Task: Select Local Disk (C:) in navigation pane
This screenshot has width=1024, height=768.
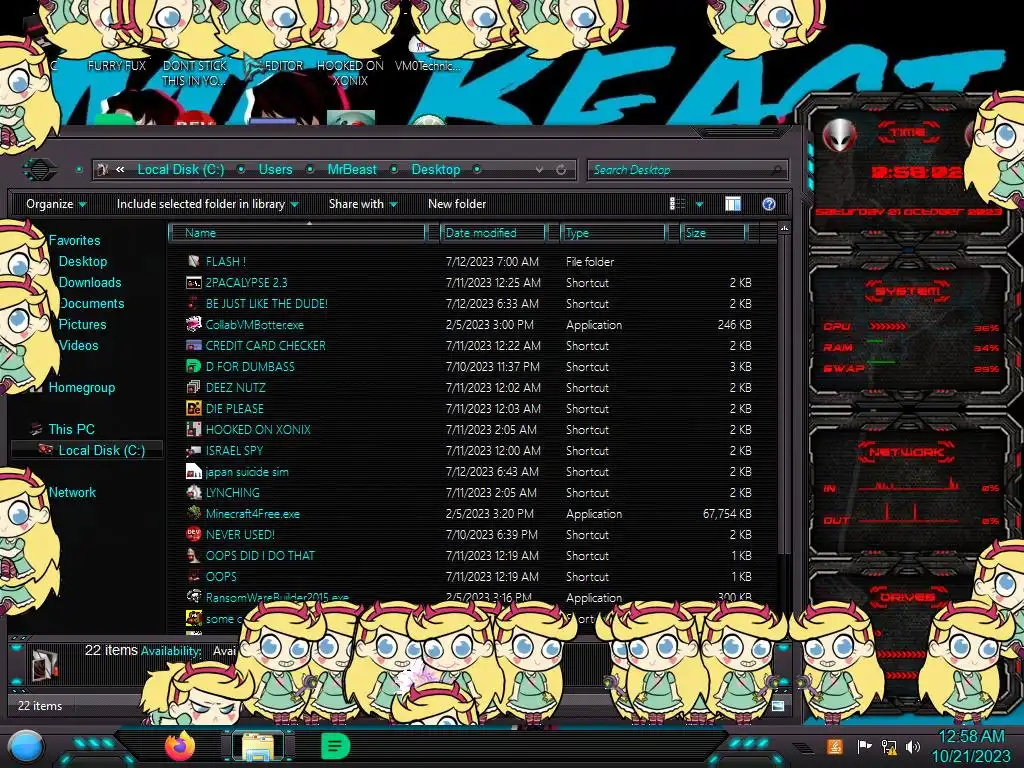Action: click(102, 450)
